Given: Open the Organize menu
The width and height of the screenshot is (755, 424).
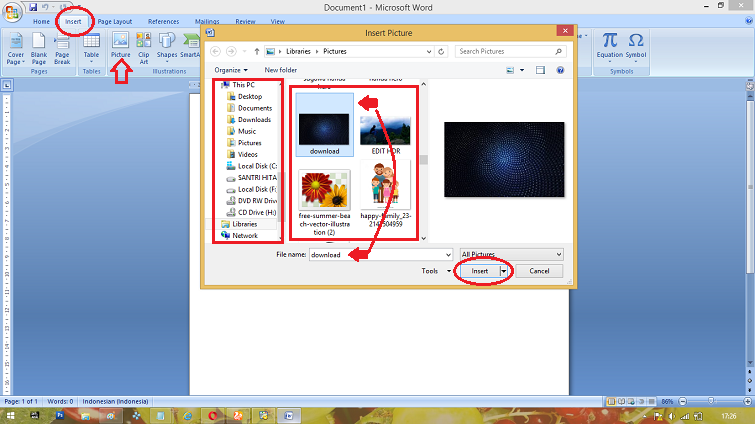Looking at the screenshot, I should 231,70.
